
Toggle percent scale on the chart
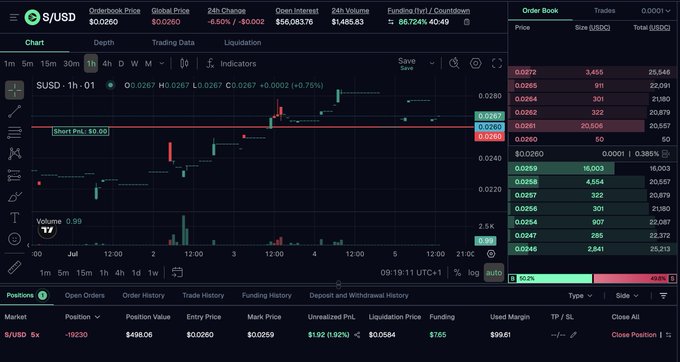pos(457,273)
